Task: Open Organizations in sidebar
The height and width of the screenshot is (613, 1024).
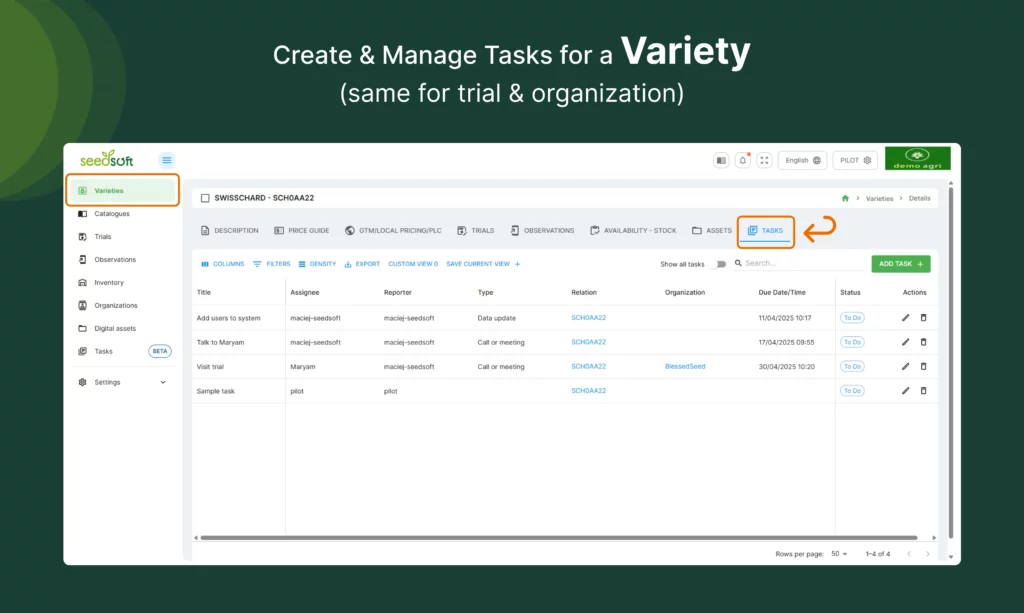Action: 122,306
